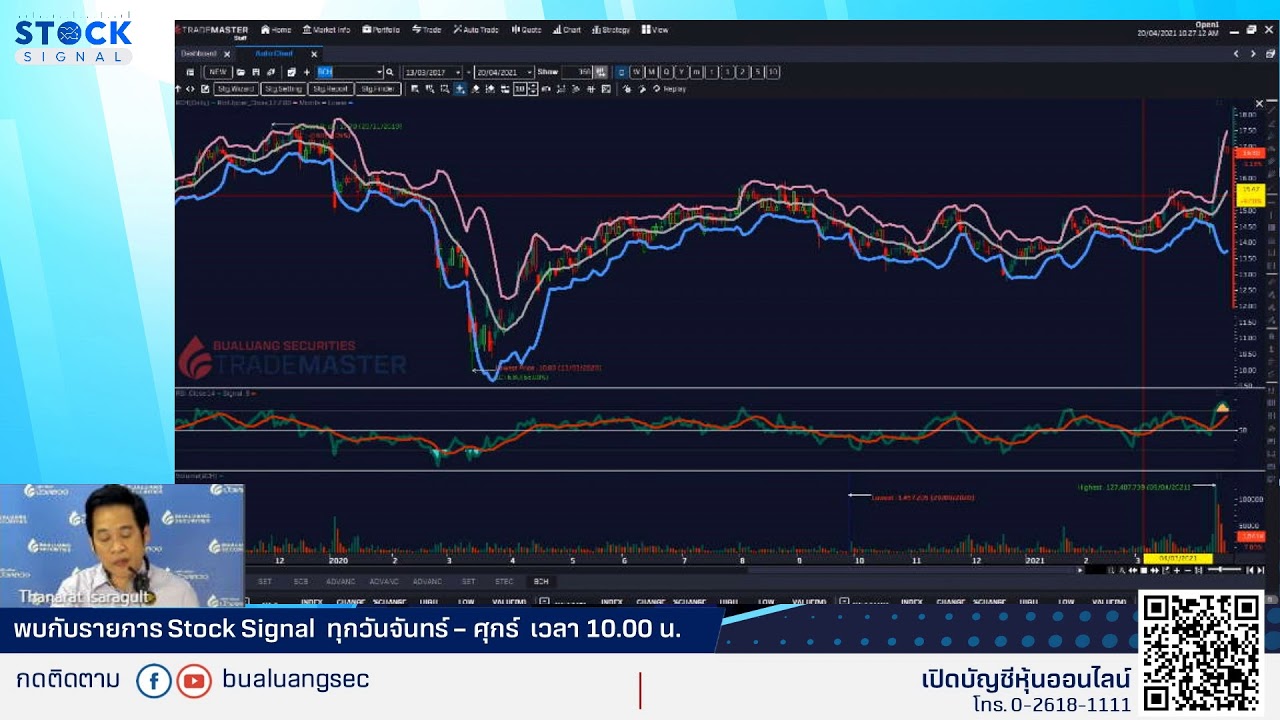Click the zoom in plus icon below chart
The width and height of the screenshot is (1280, 720).
tap(1176, 570)
